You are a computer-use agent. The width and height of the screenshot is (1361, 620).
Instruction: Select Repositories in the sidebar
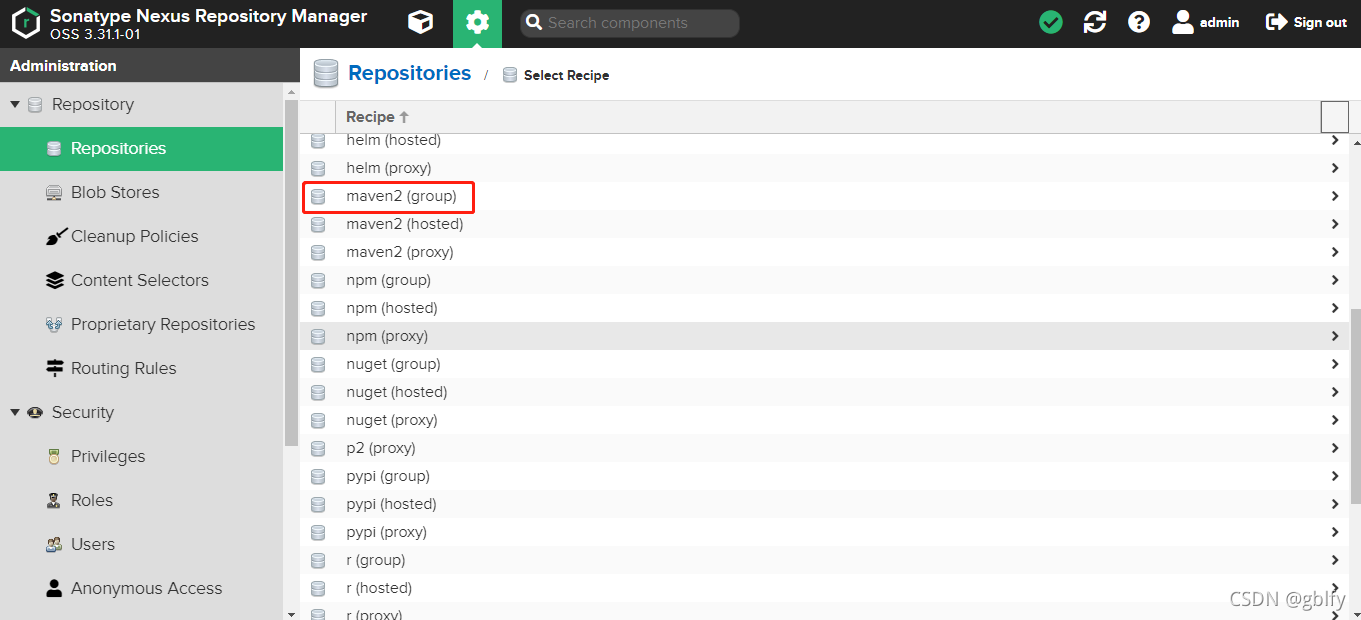[x=141, y=149]
